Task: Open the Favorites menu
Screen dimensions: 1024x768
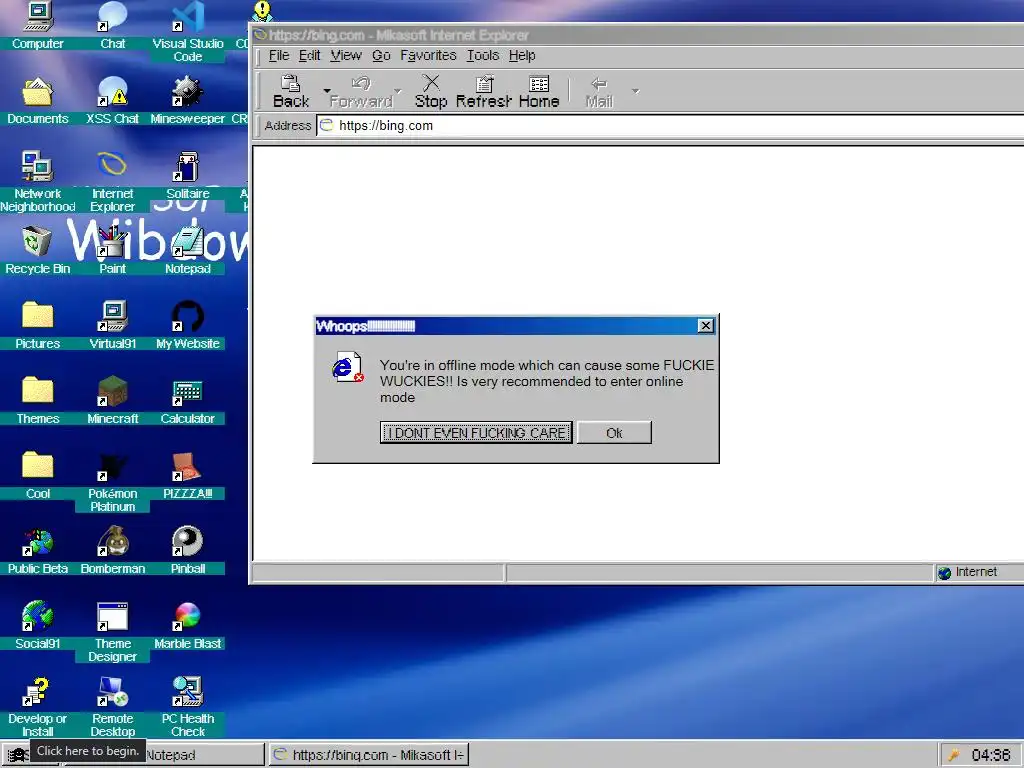Action: coord(428,56)
